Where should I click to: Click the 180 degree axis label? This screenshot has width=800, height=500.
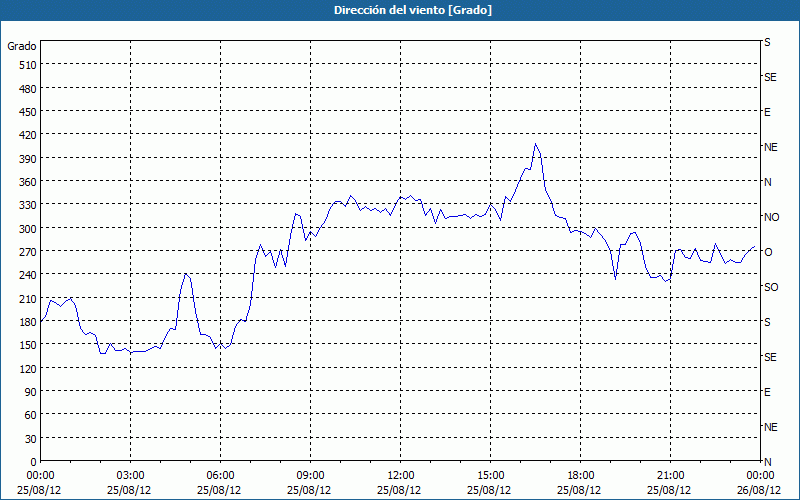pos(28,322)
